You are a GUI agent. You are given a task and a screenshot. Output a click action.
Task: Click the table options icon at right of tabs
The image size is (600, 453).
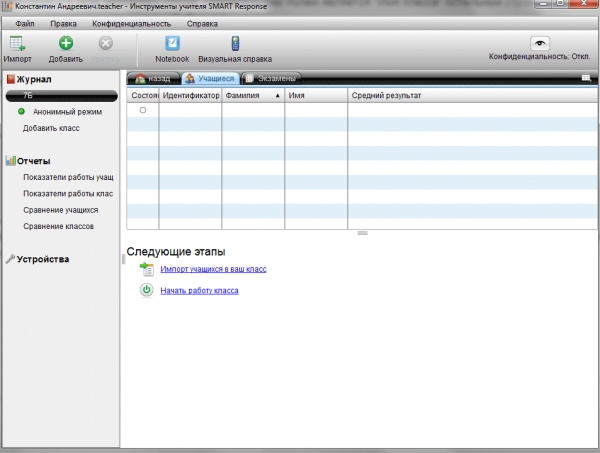pyautogui.click(x=586, y=78)
